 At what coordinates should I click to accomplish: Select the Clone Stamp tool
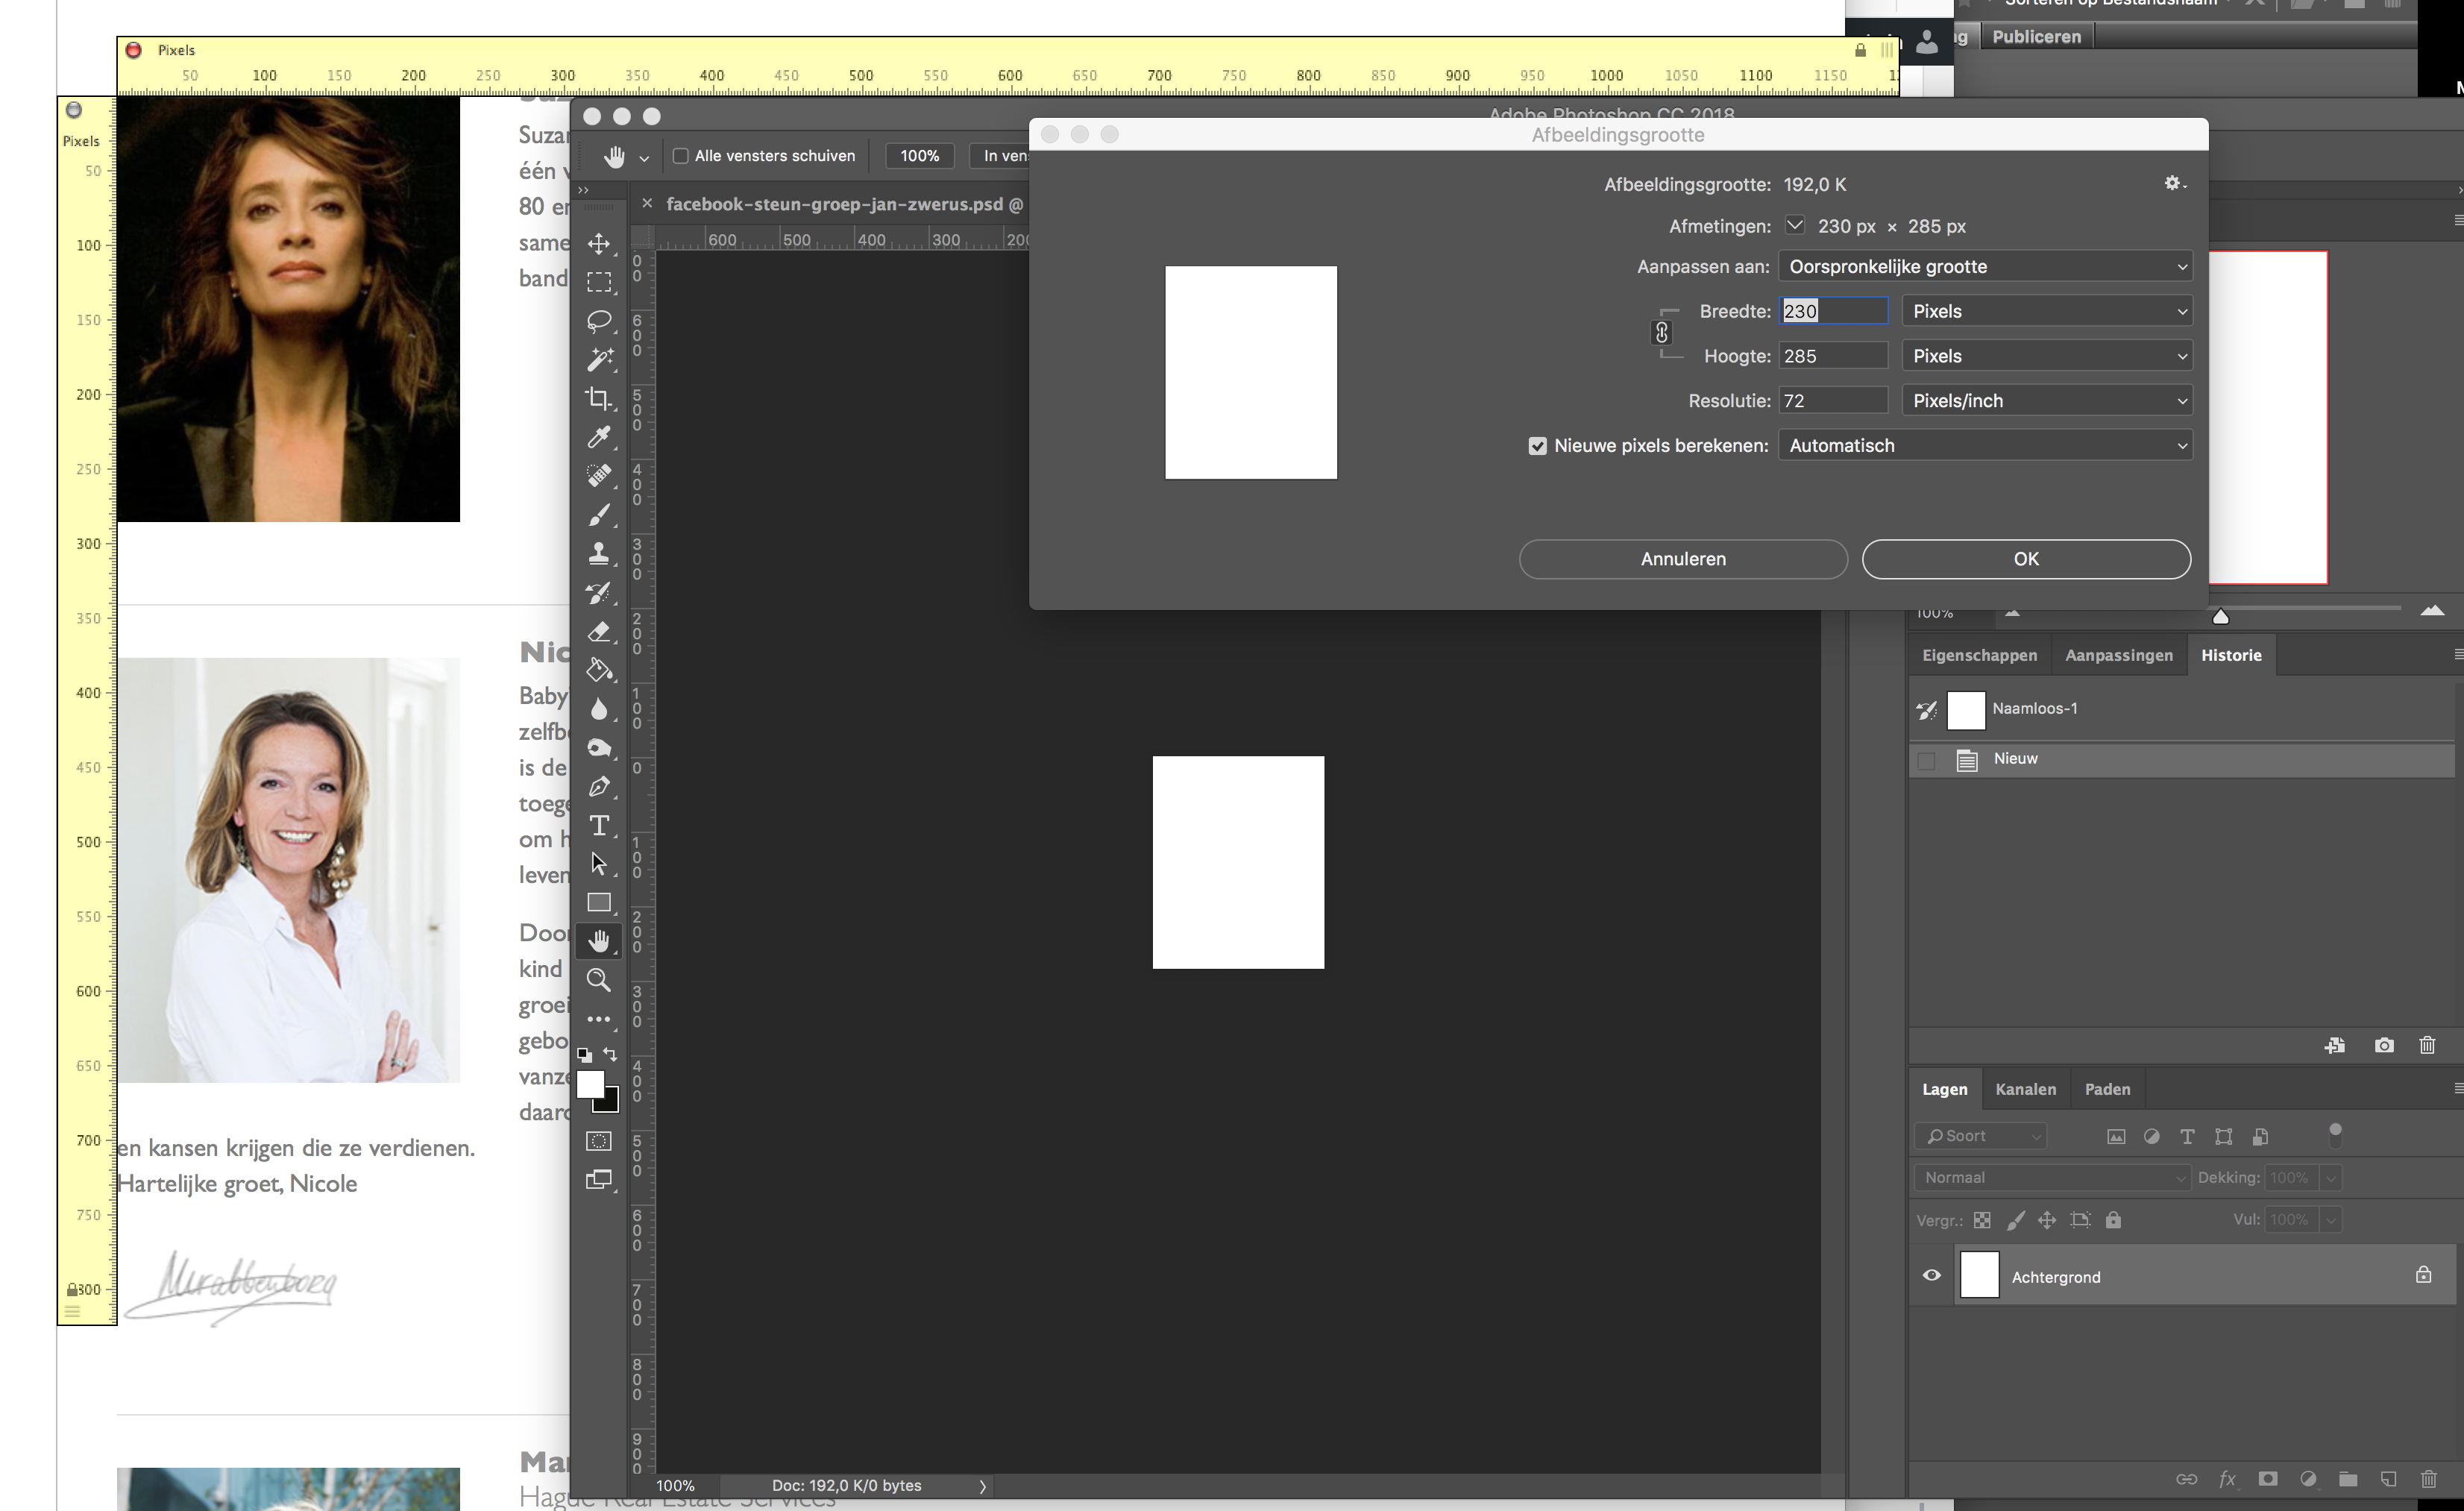(598, 553)
